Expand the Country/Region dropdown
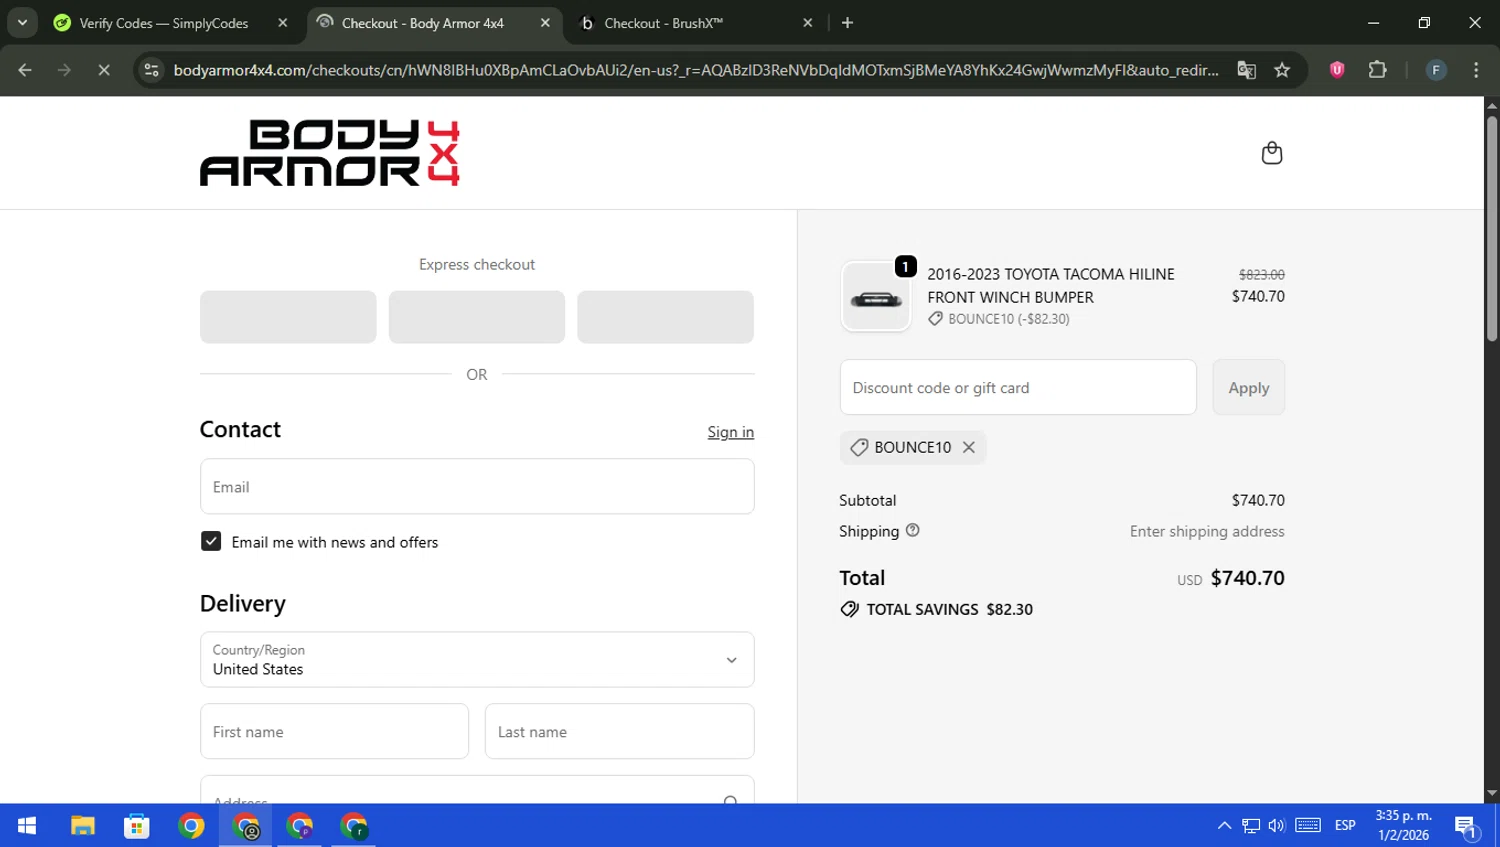 click(477, 659)
